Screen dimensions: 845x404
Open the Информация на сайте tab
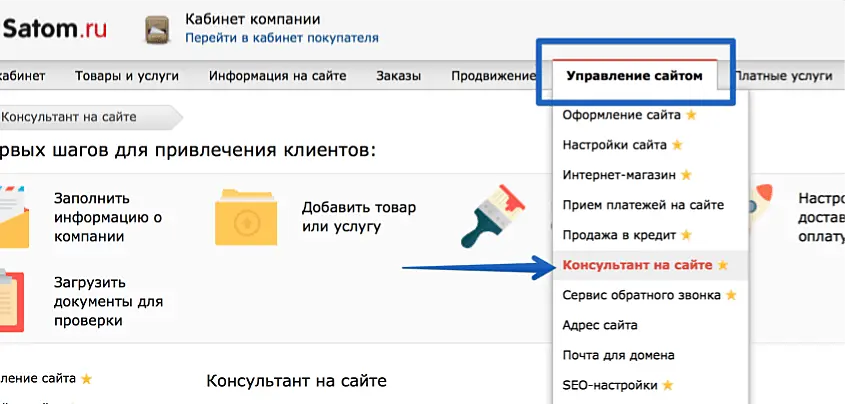point(278,76)
